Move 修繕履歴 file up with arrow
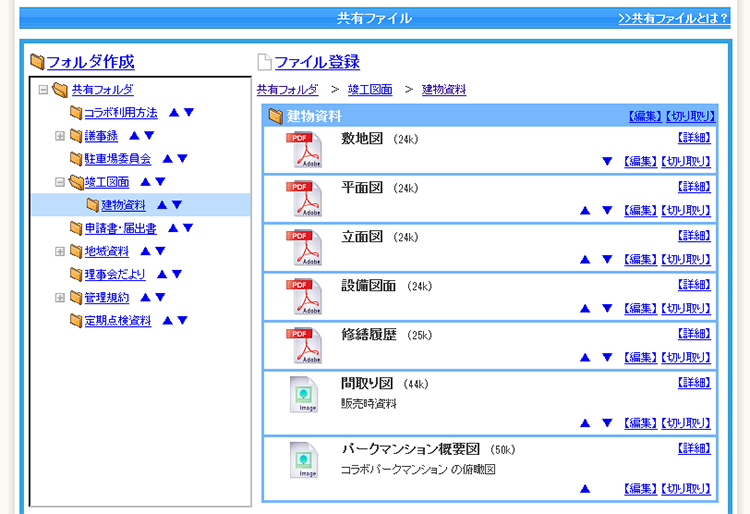The width and height of the screenshot is (750, 514). pyautogui.click(x=585, y=358)
